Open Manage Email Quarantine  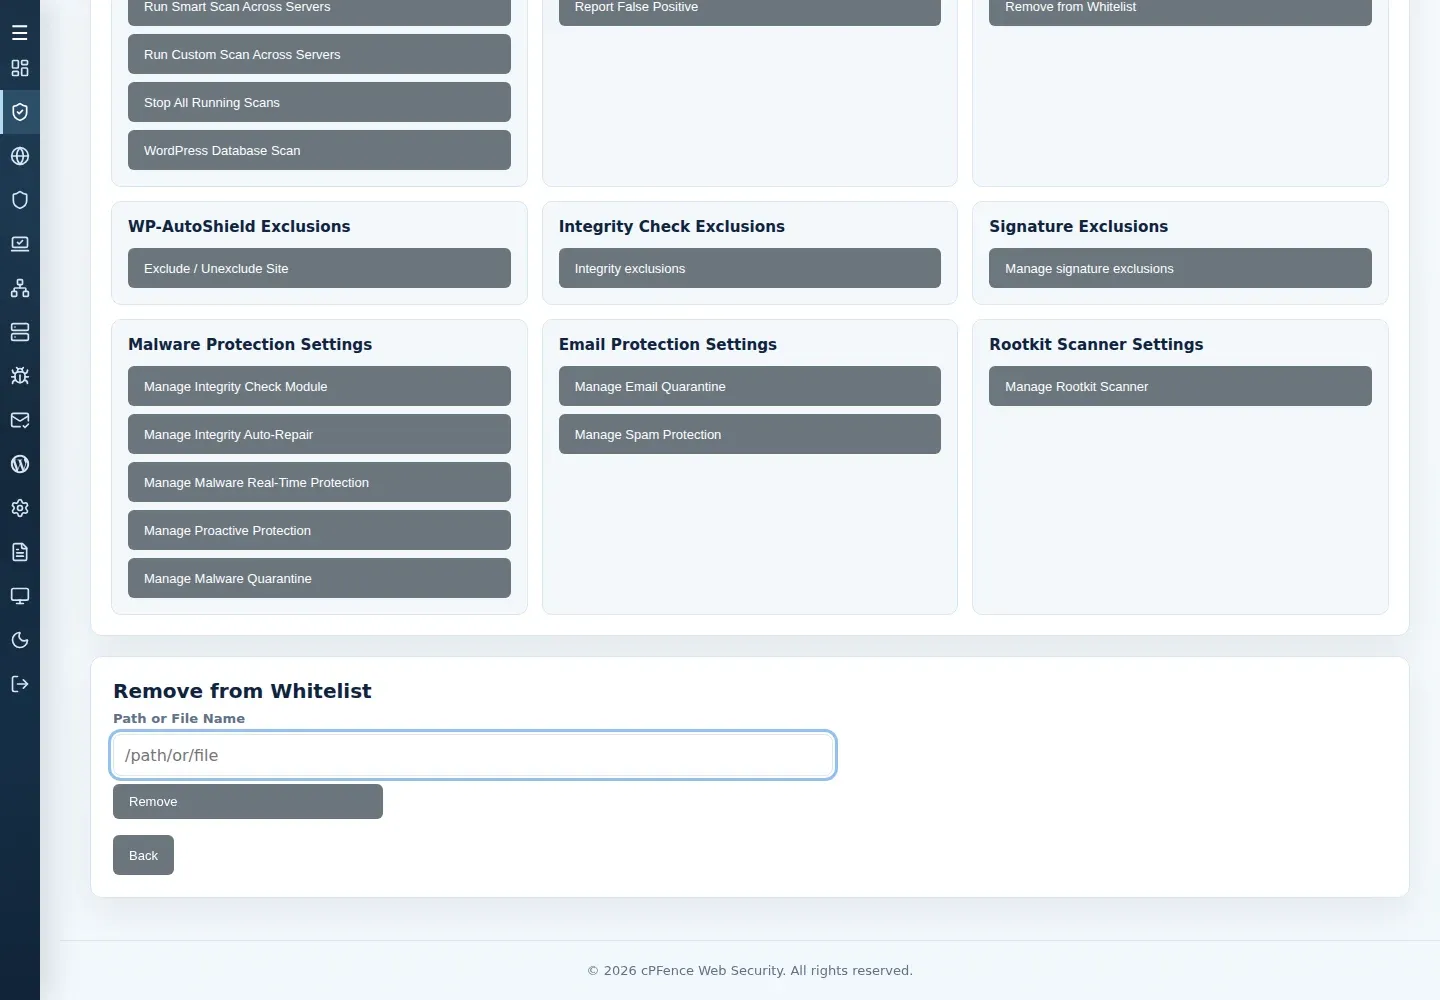(750, 386)
